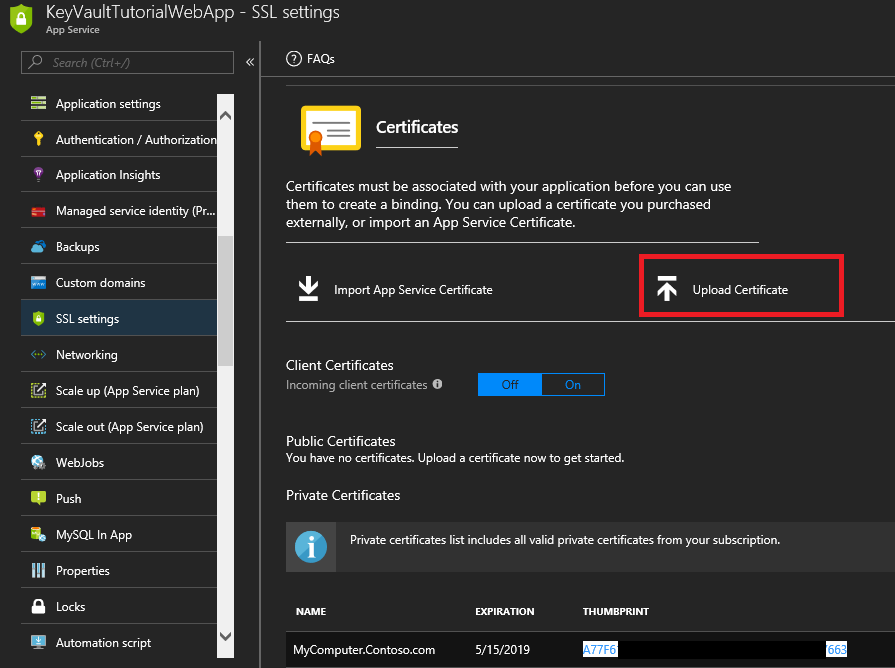Click the red Managed service identity icon
The width and height of the screenshot is (895, 668).
(38, 211)
